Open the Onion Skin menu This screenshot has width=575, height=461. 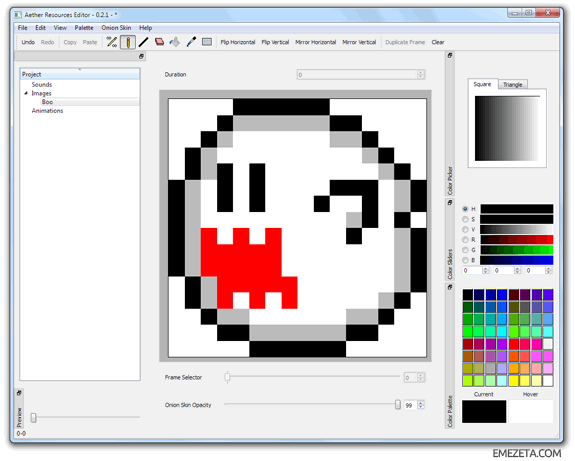(116, 28)
